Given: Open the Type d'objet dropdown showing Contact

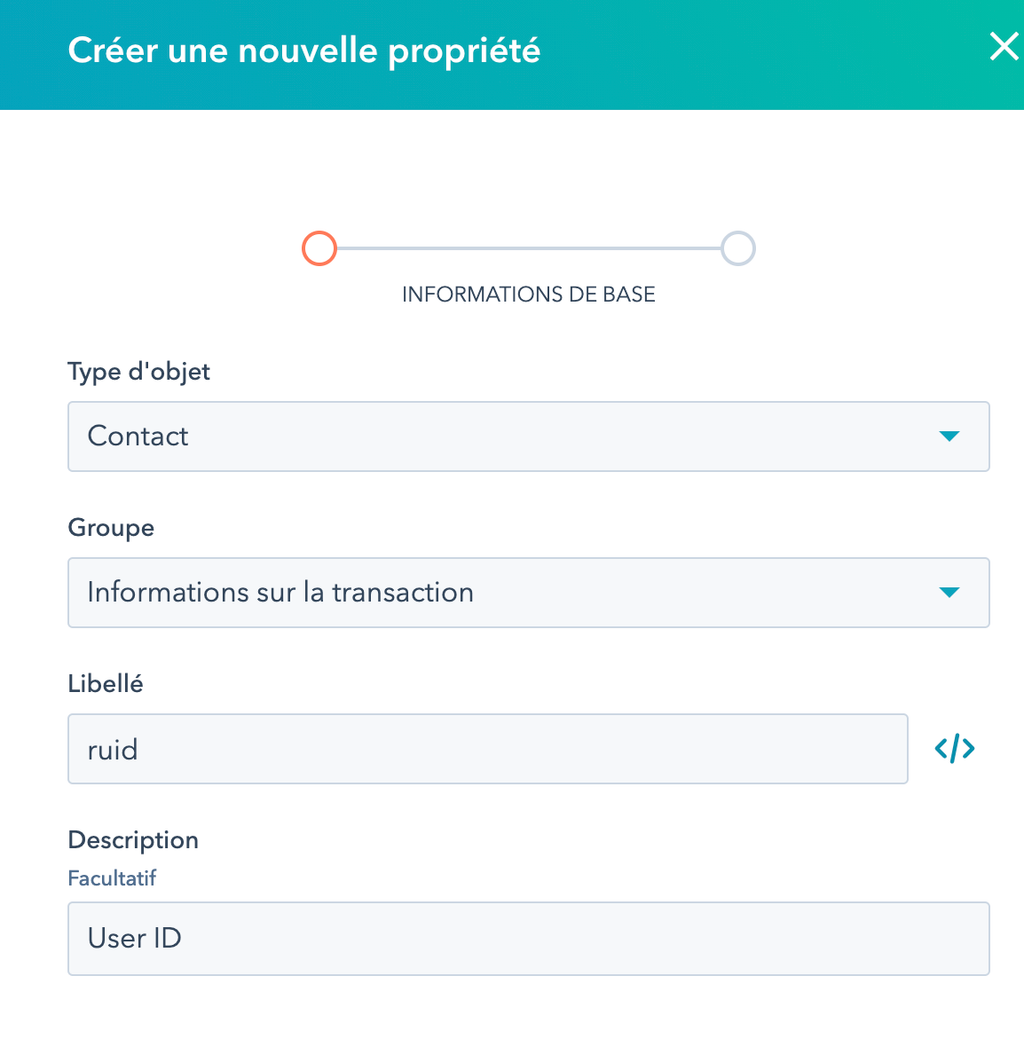Looking at the screenshot, I should (528, 436).
